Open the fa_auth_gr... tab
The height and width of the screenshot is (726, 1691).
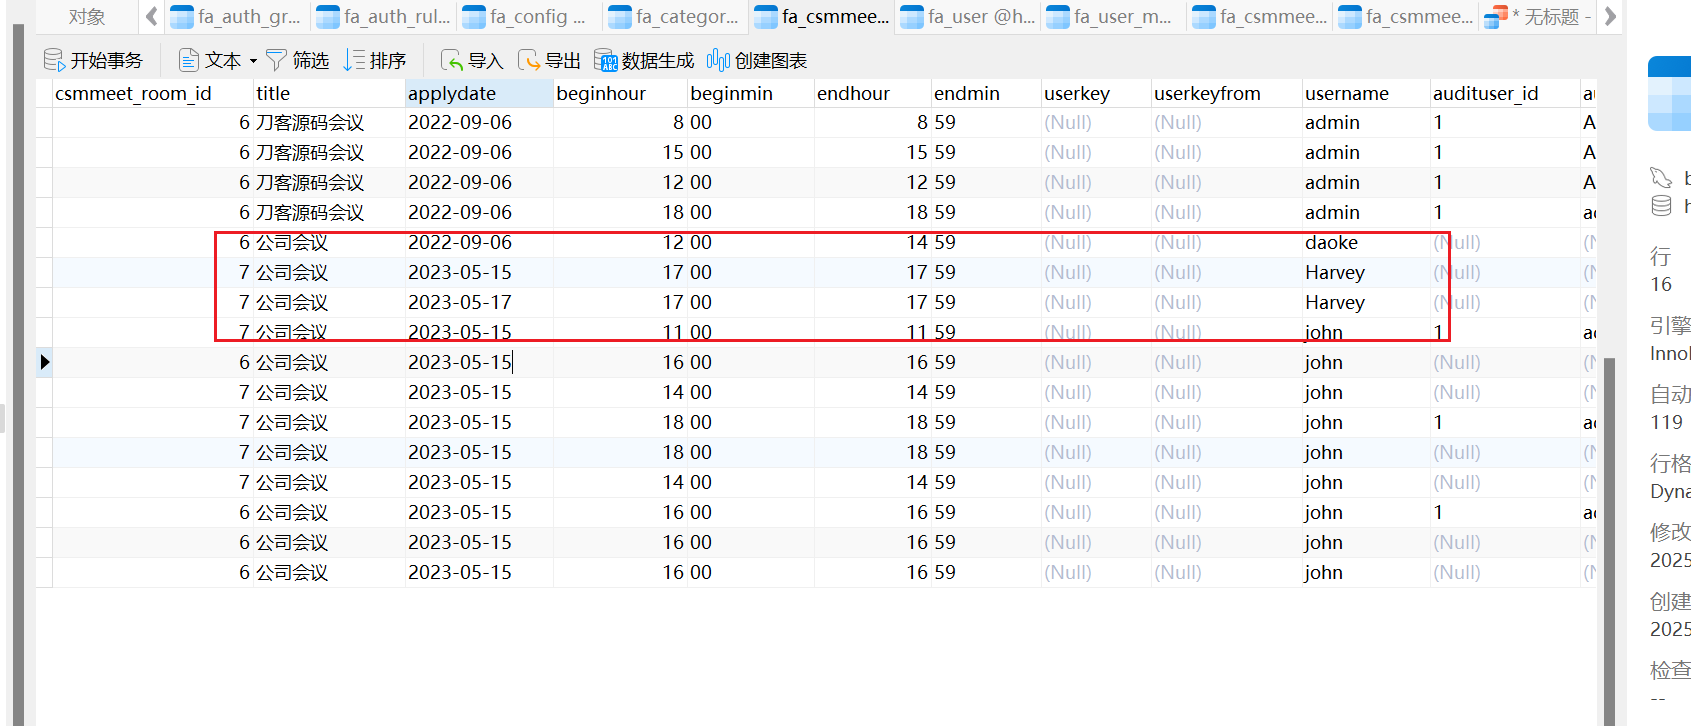pyautogui.click(x=237, y=17)
